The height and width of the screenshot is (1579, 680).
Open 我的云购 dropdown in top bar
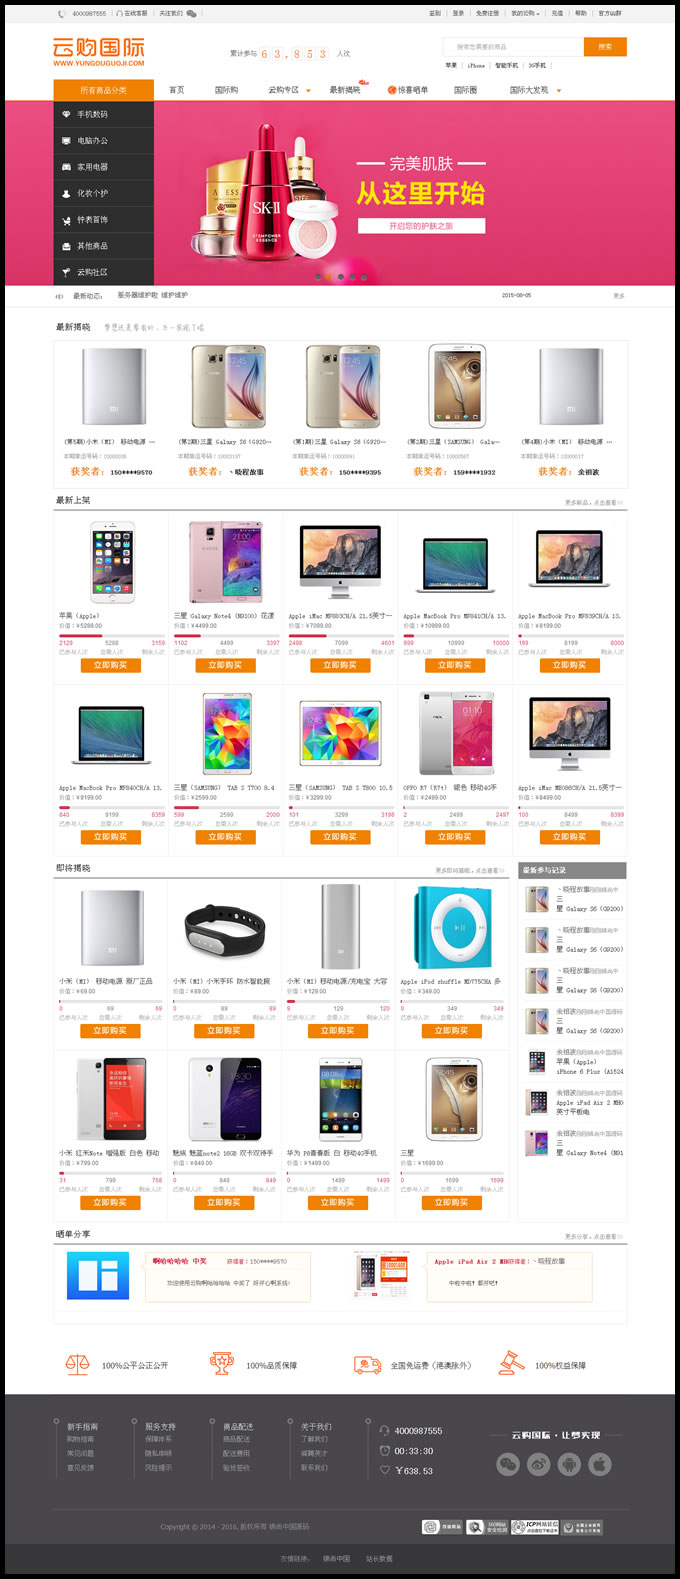click(525, 14)
